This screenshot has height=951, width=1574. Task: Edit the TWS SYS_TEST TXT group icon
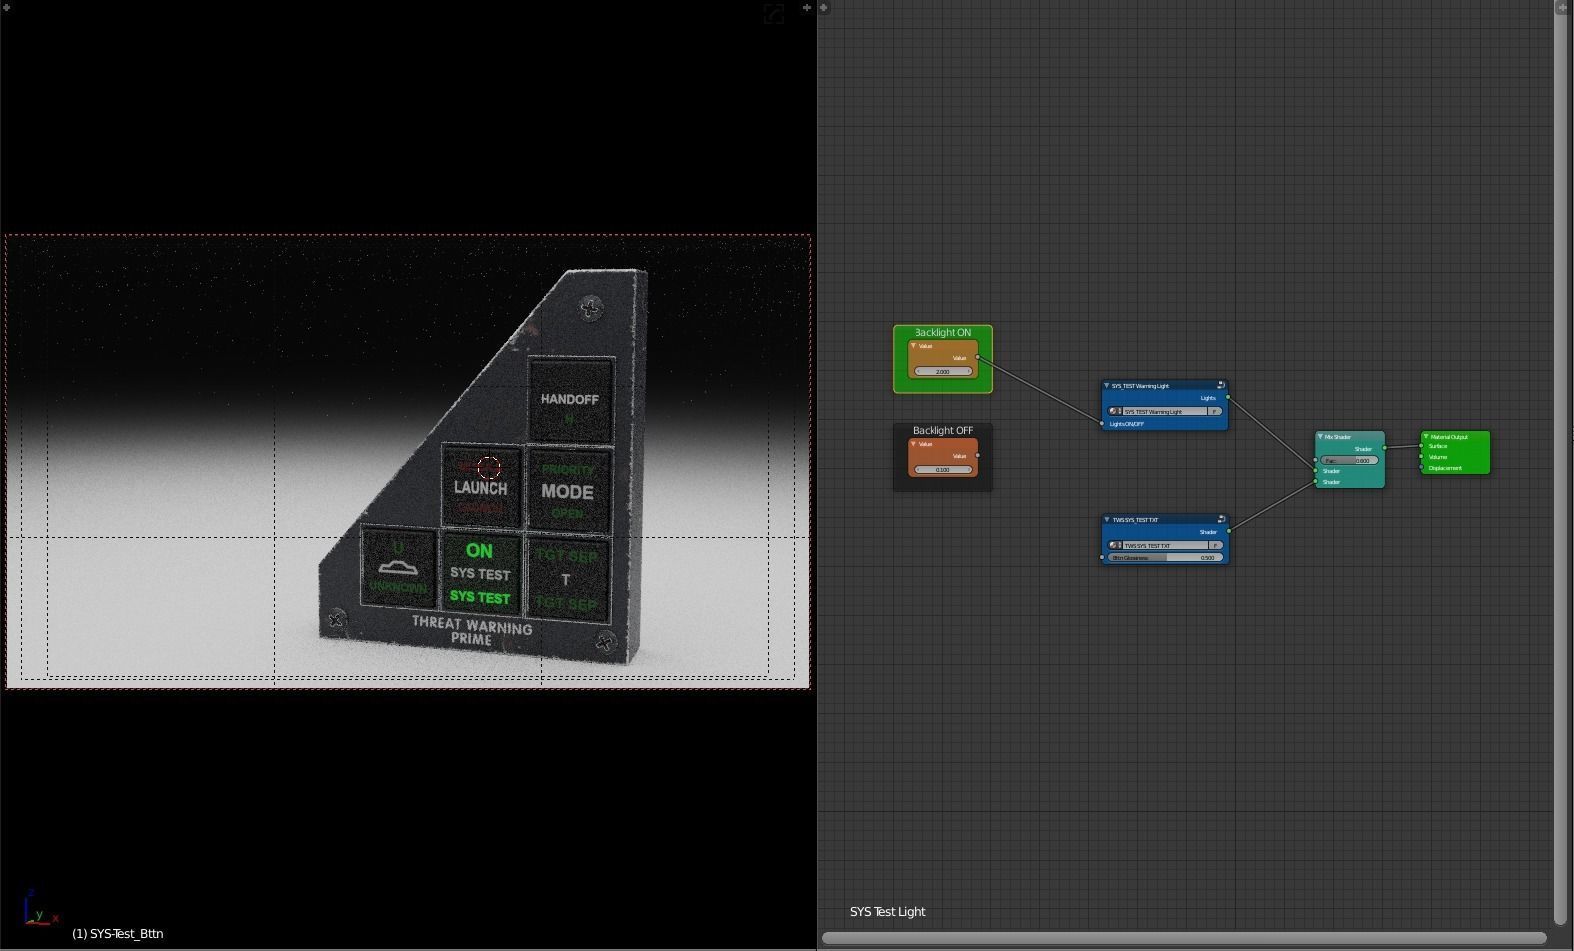(1221, 520)
